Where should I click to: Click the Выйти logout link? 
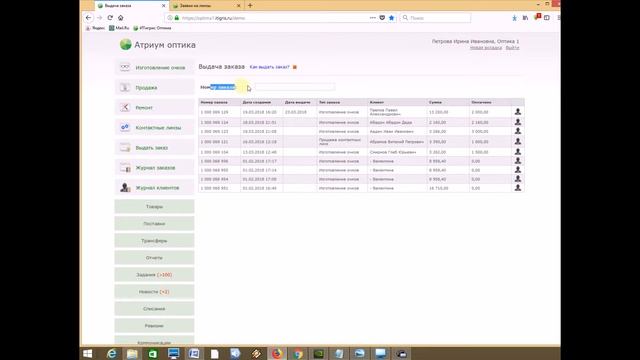[x=512, y=48]
